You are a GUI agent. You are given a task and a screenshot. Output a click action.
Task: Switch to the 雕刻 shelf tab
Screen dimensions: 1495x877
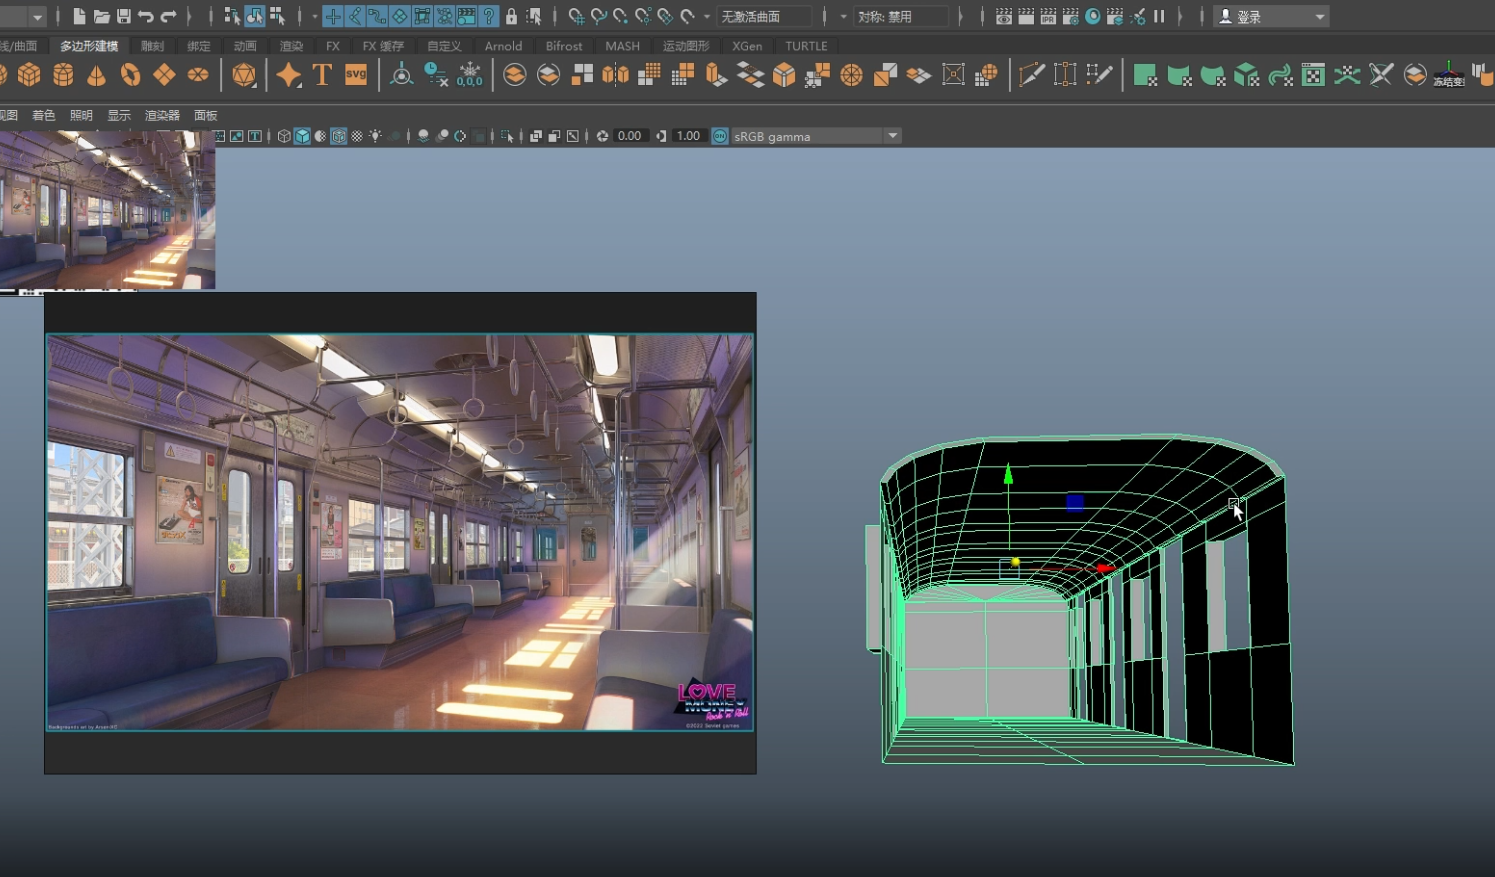(x=152, y=46)
